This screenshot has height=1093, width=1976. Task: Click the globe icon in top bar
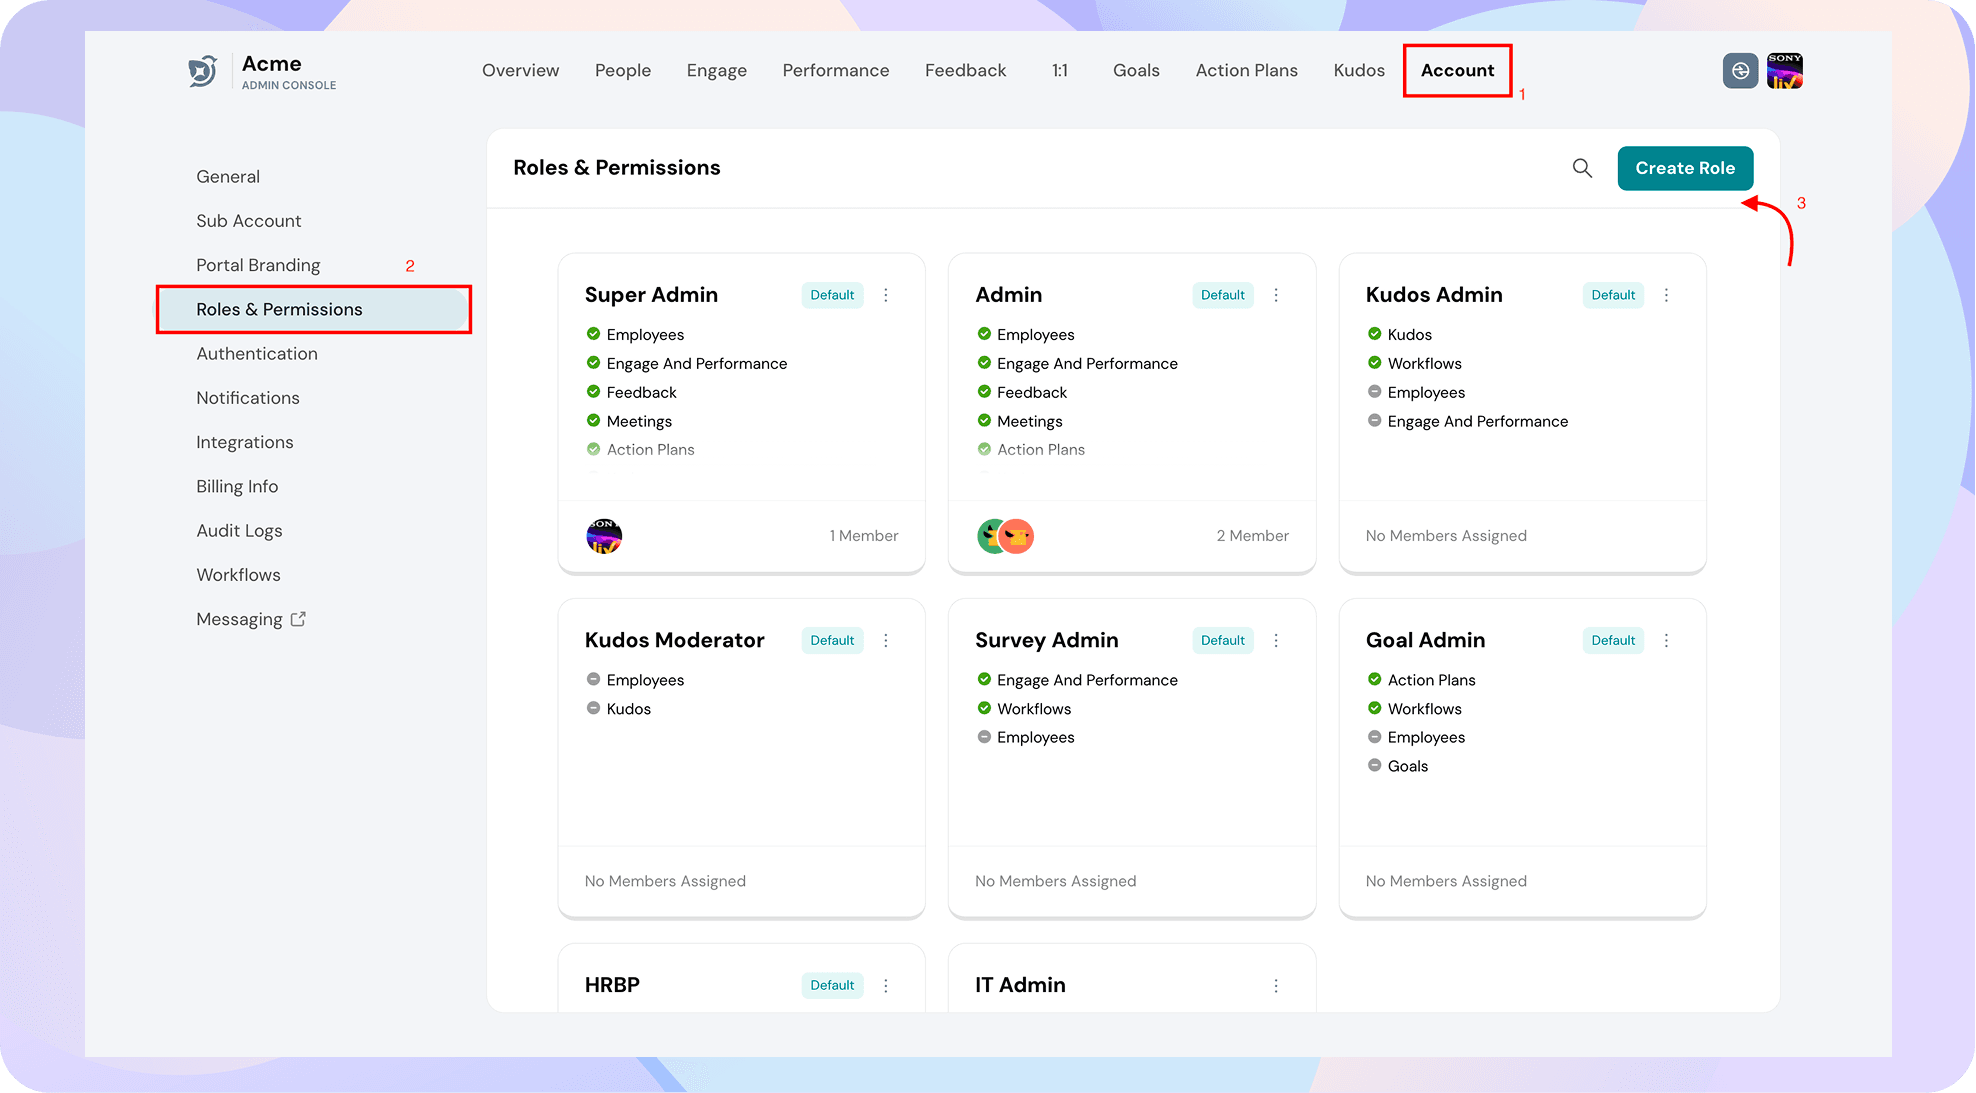(x=1740, y=71)
